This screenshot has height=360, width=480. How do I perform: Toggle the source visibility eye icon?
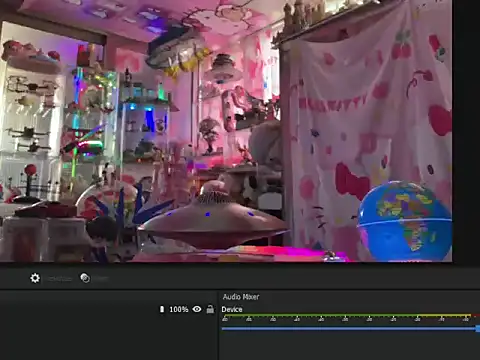(197, 309)
